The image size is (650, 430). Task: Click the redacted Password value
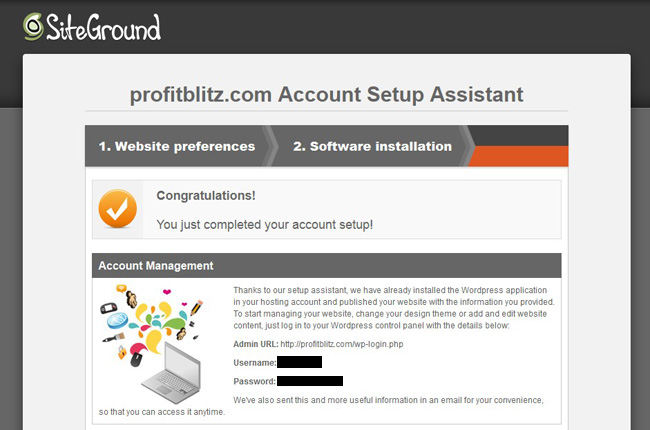coord(310,381)
